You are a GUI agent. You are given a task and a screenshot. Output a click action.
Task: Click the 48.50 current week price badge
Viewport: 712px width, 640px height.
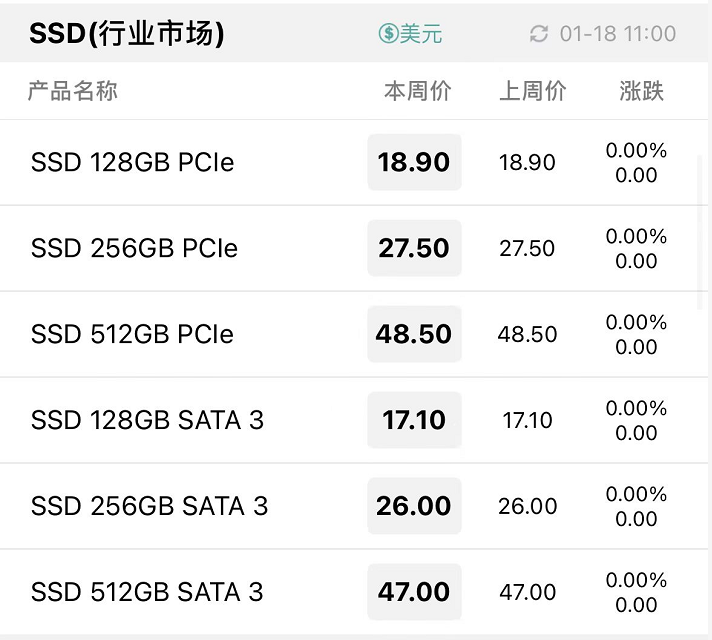click(414, 334)
